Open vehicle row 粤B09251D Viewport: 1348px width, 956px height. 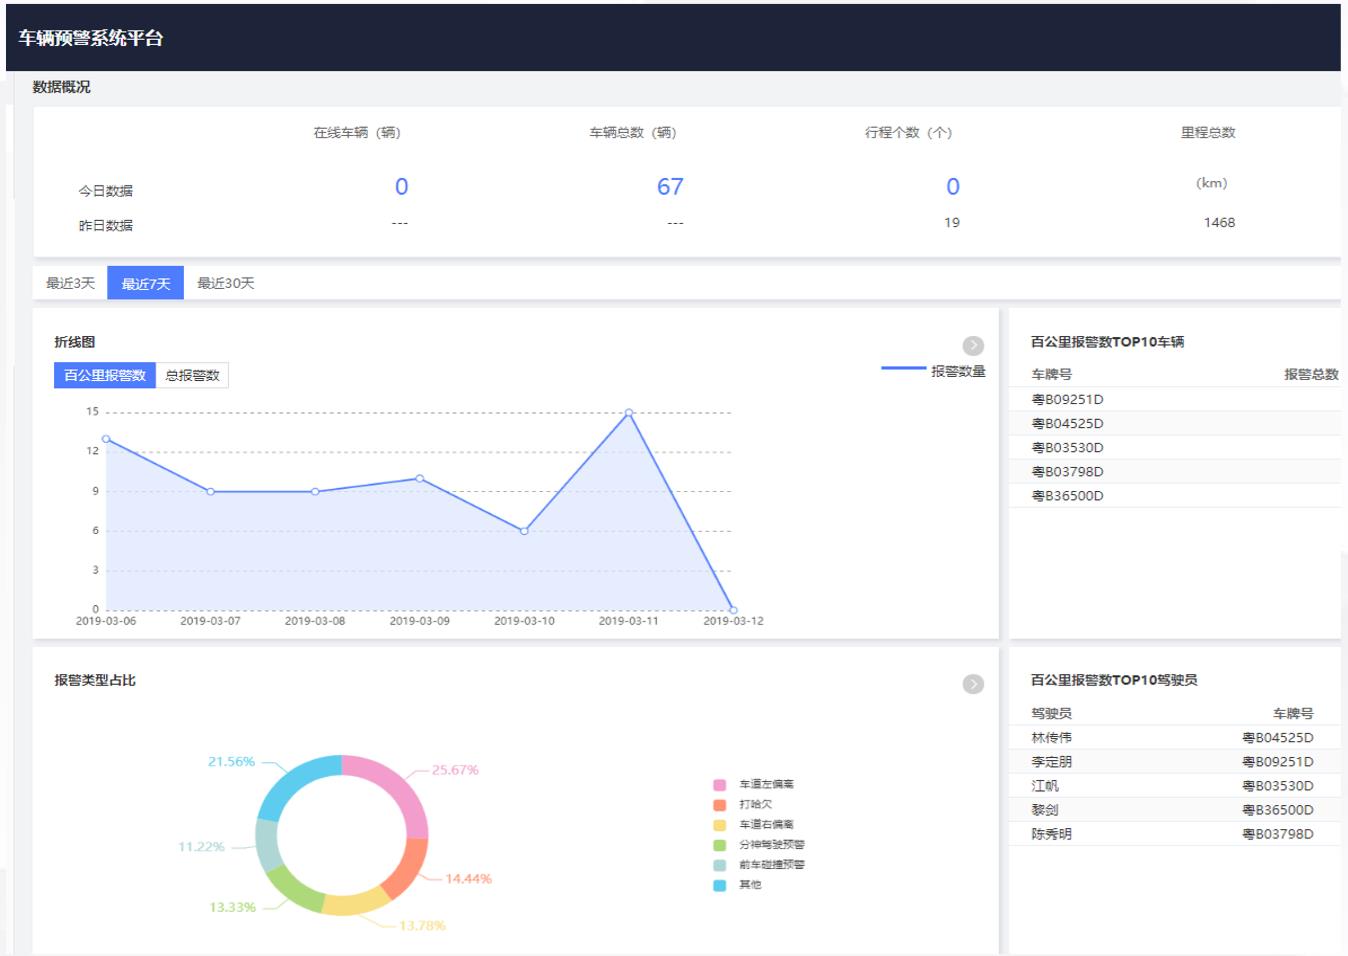[x=1175, y=399]
